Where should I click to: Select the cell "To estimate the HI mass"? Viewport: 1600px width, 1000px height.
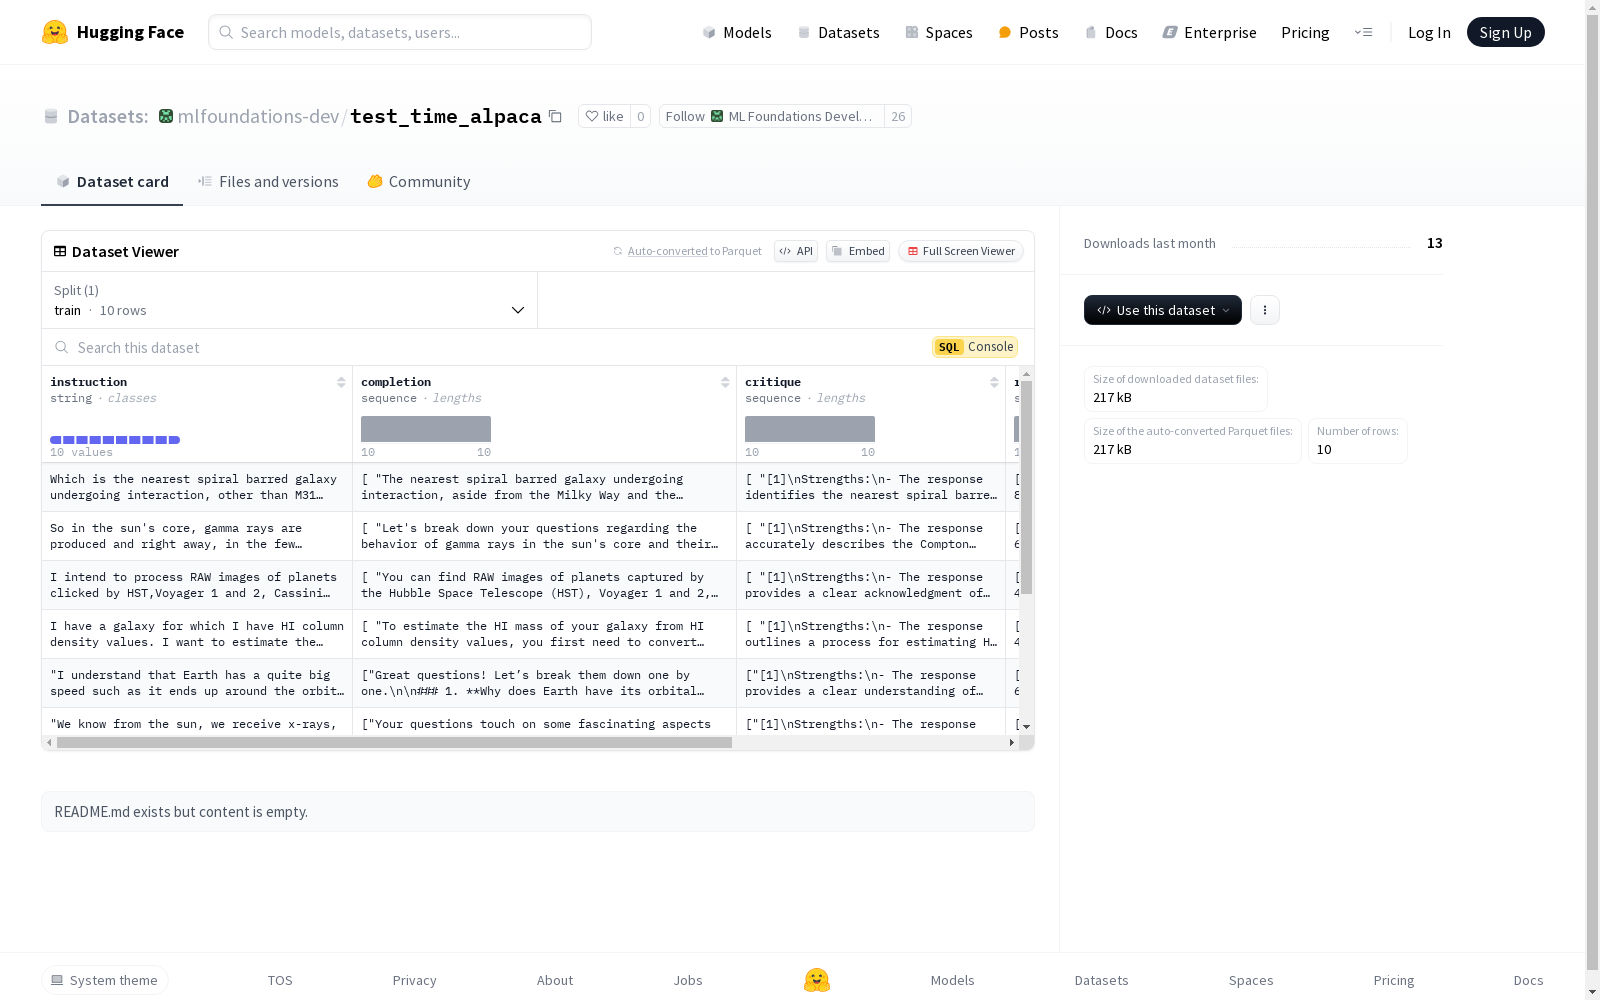click(x=545, y=634)
